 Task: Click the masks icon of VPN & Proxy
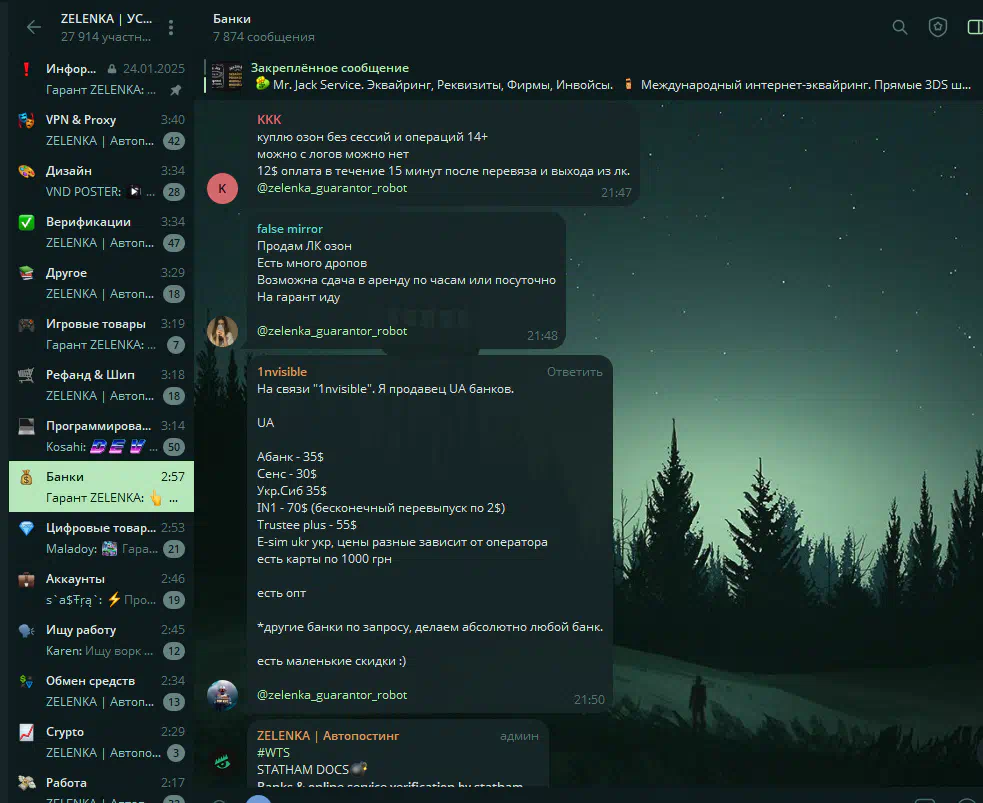coord(26,120)
